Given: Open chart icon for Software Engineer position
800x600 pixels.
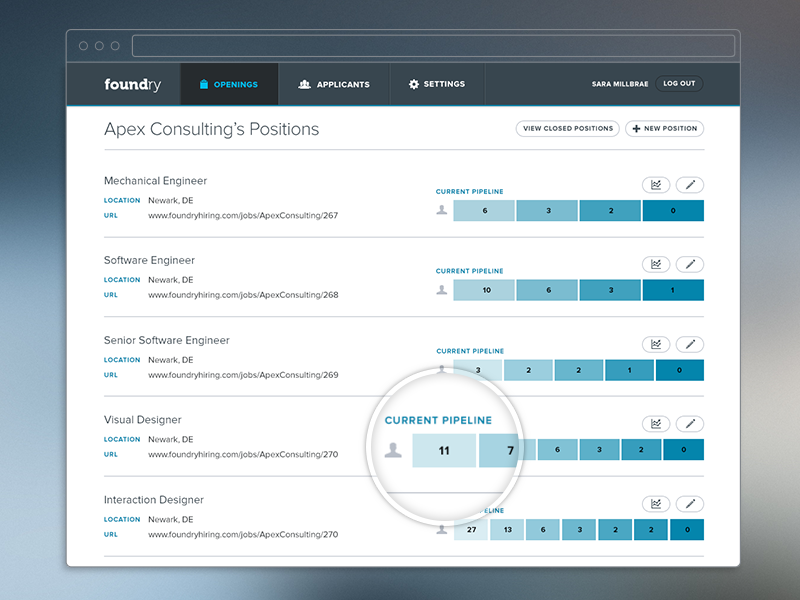Looking at the screenshot, I should (x=656, y=264).
